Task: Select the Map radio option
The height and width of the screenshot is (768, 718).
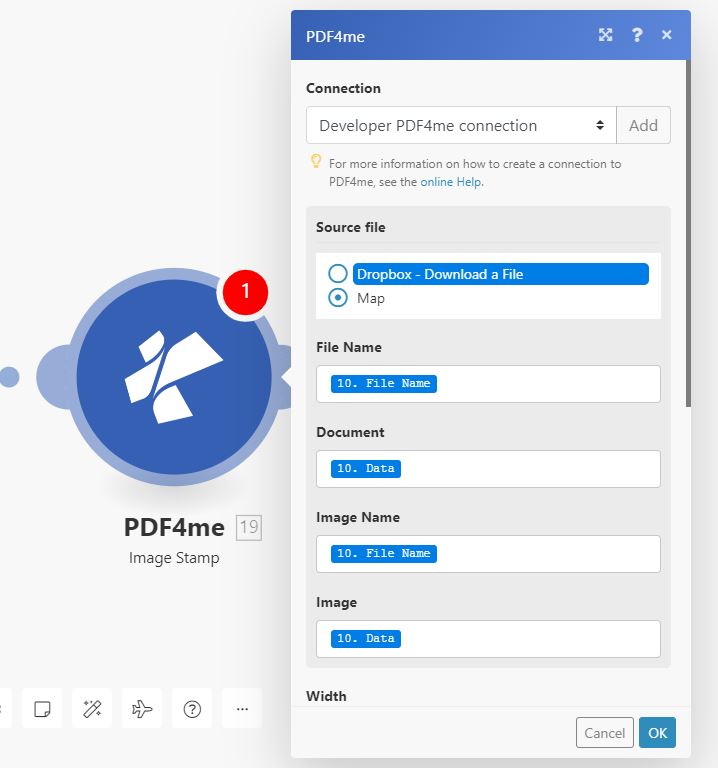Action: click(x=338, y=297)
